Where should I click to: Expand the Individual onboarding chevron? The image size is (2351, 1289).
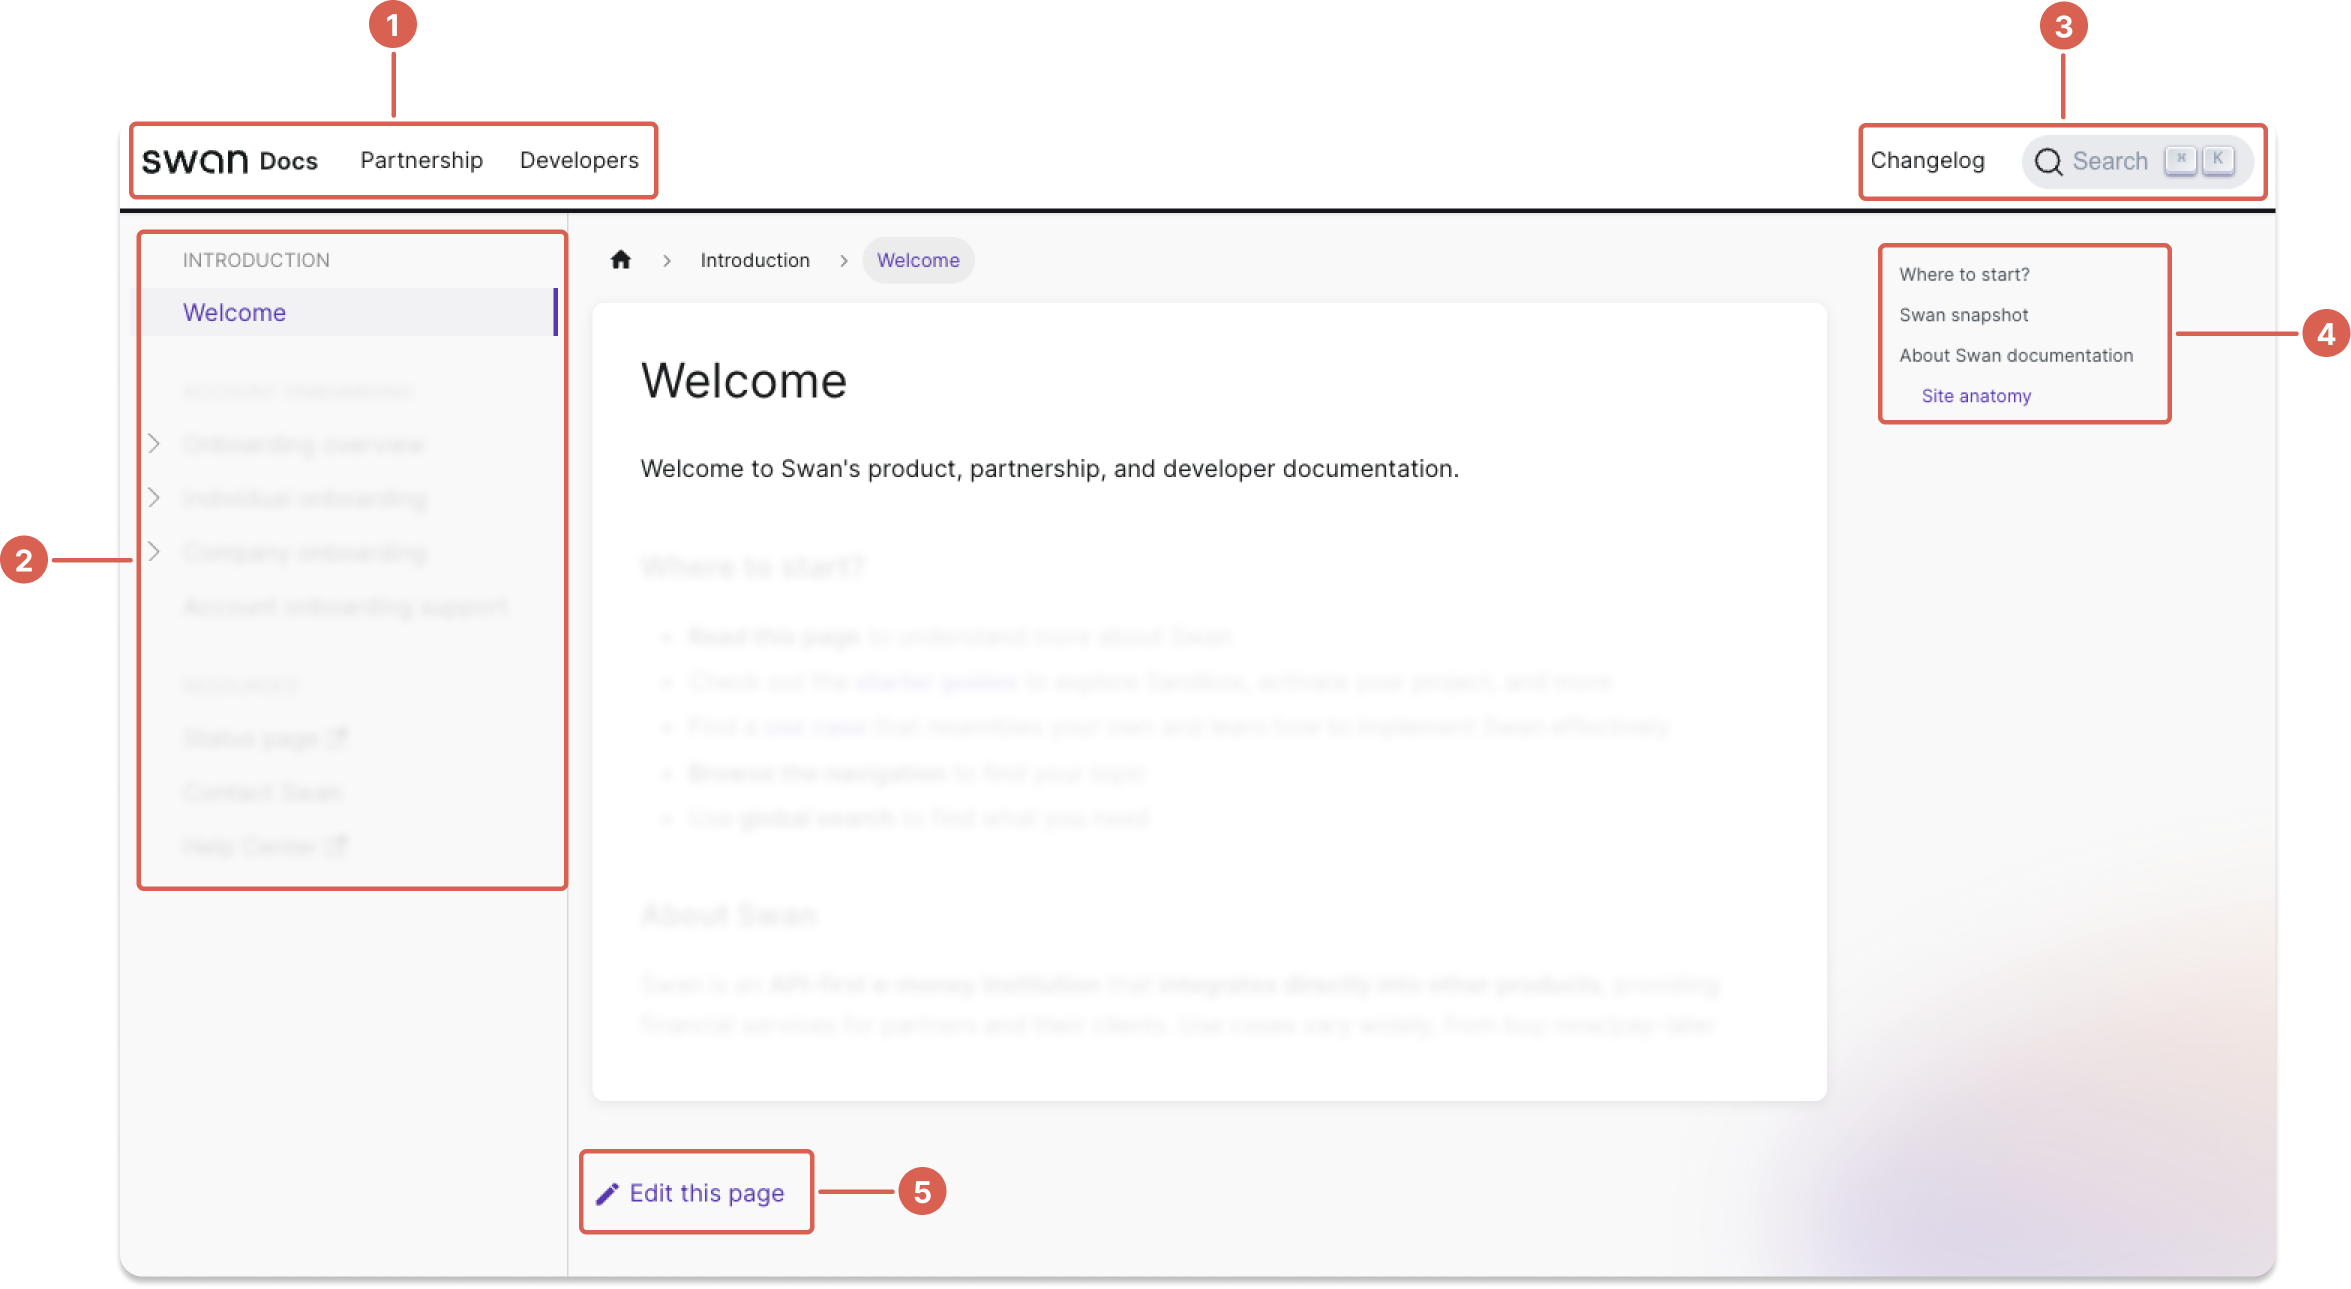(154, 497)
